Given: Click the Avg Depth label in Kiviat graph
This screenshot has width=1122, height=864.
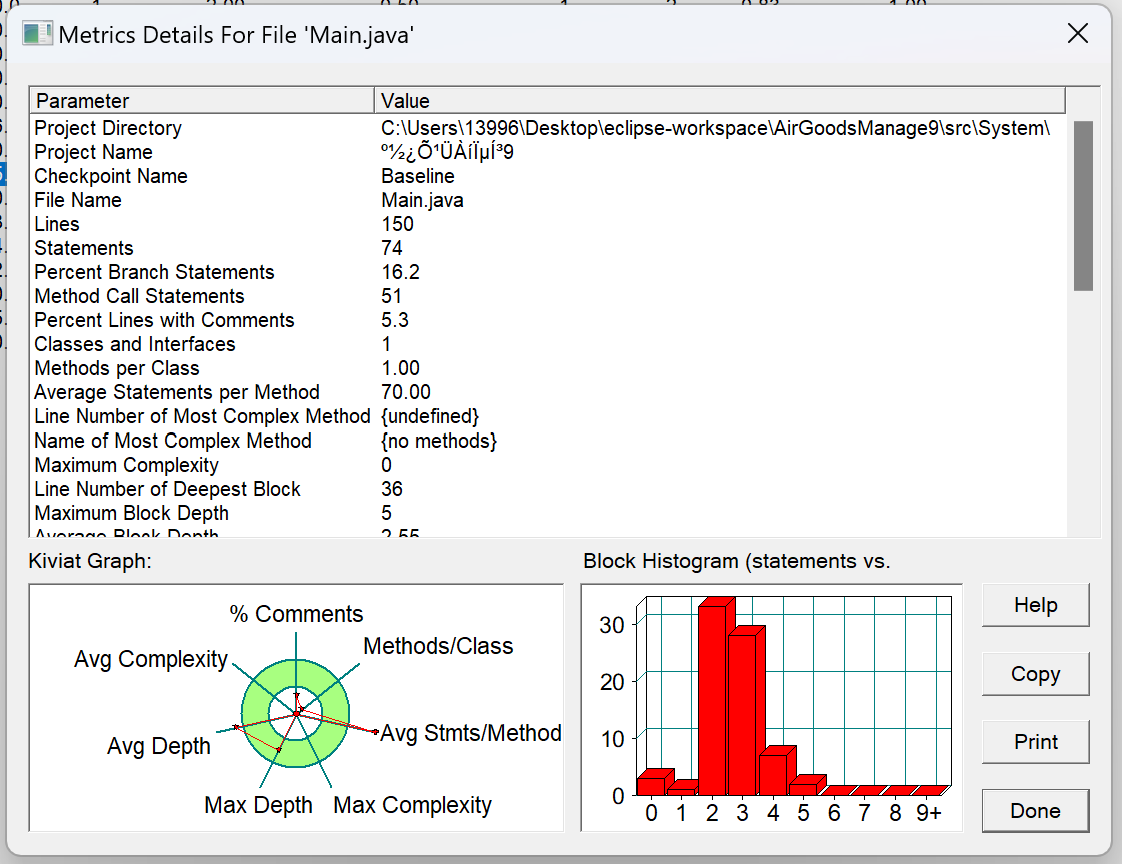Looking at the screenshot, I should [159, 747].
